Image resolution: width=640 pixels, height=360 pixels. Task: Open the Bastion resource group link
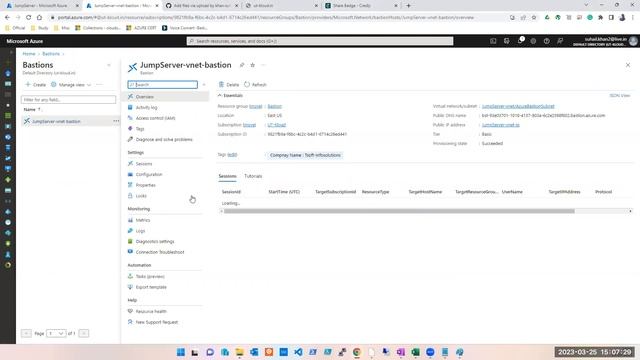pyautogui.click(x=274, y=106)
